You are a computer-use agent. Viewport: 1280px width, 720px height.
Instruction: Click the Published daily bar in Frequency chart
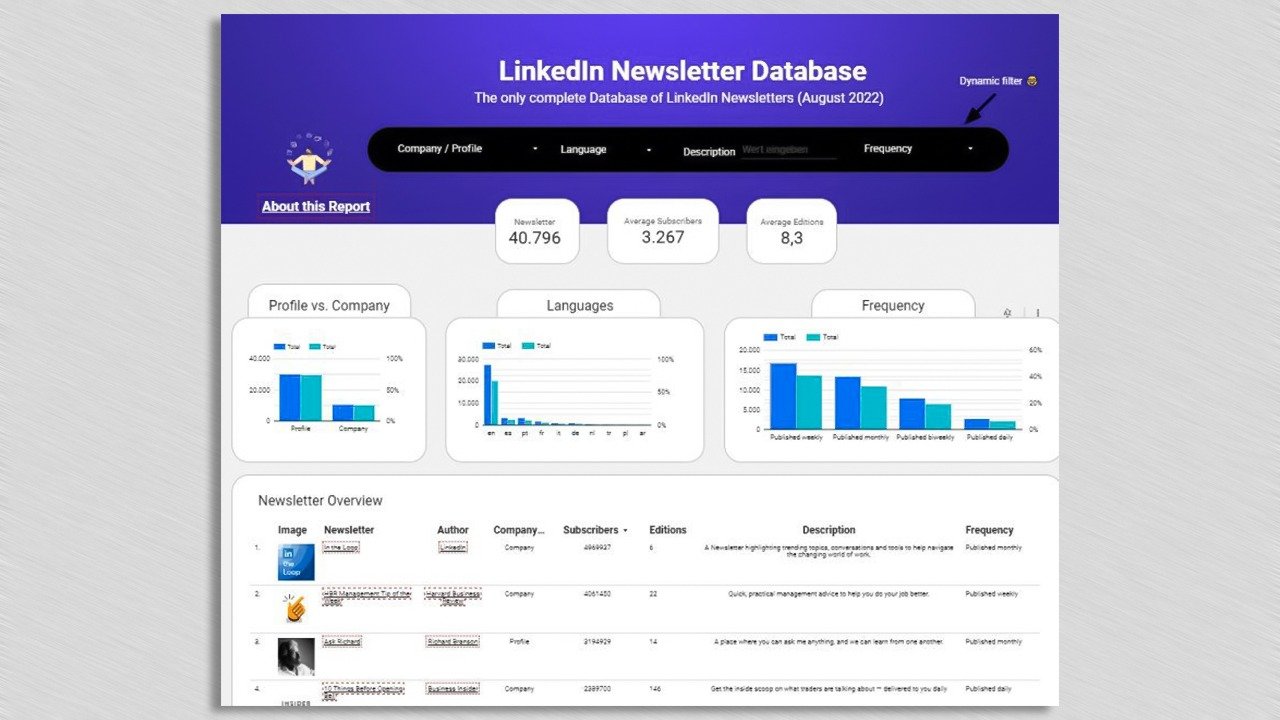coord(990,424)
